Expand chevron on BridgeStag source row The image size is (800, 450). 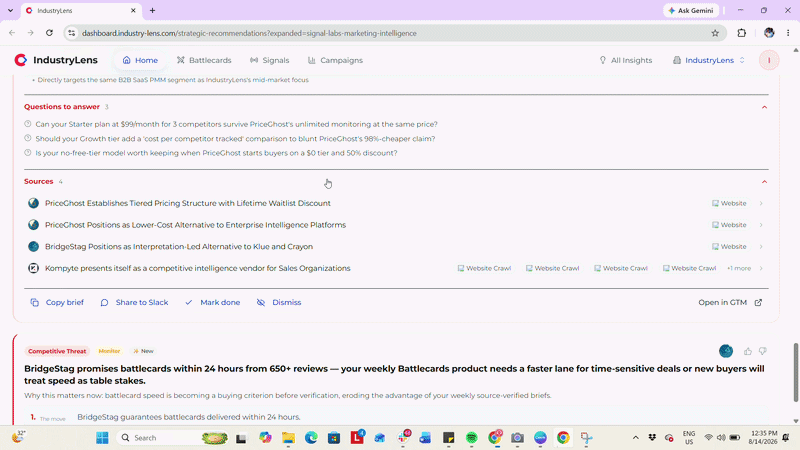761,246
